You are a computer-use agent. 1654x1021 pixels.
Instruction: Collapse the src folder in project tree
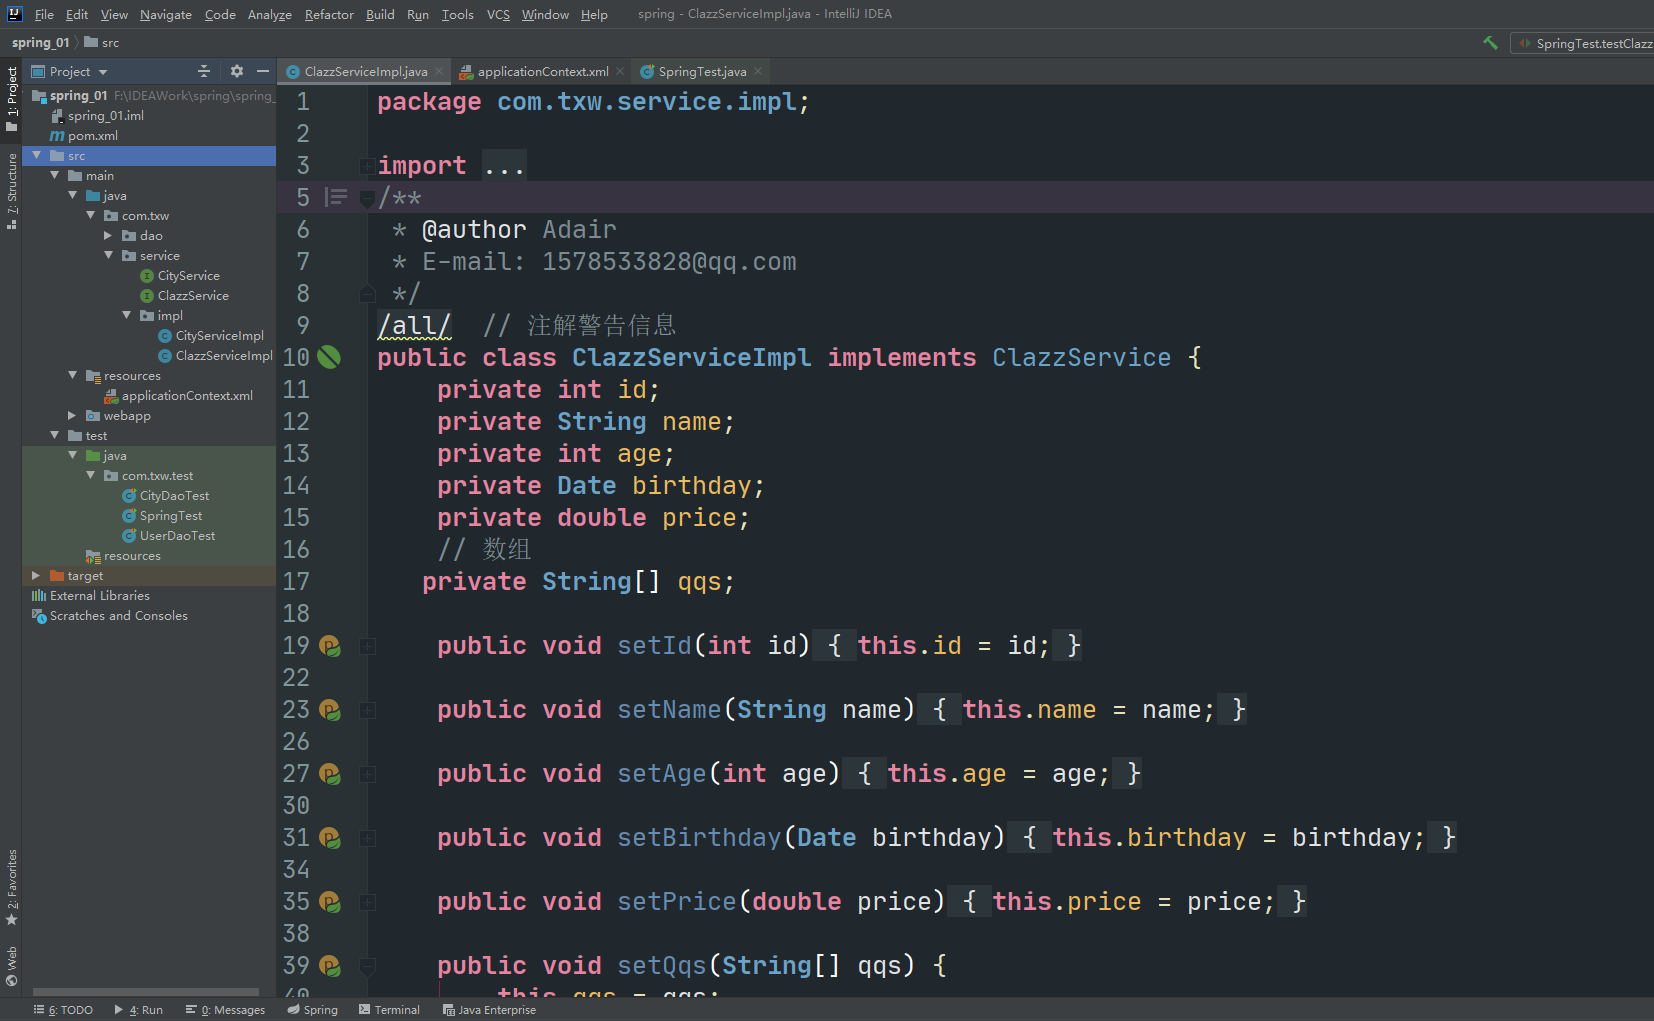[x=37, y=155]
